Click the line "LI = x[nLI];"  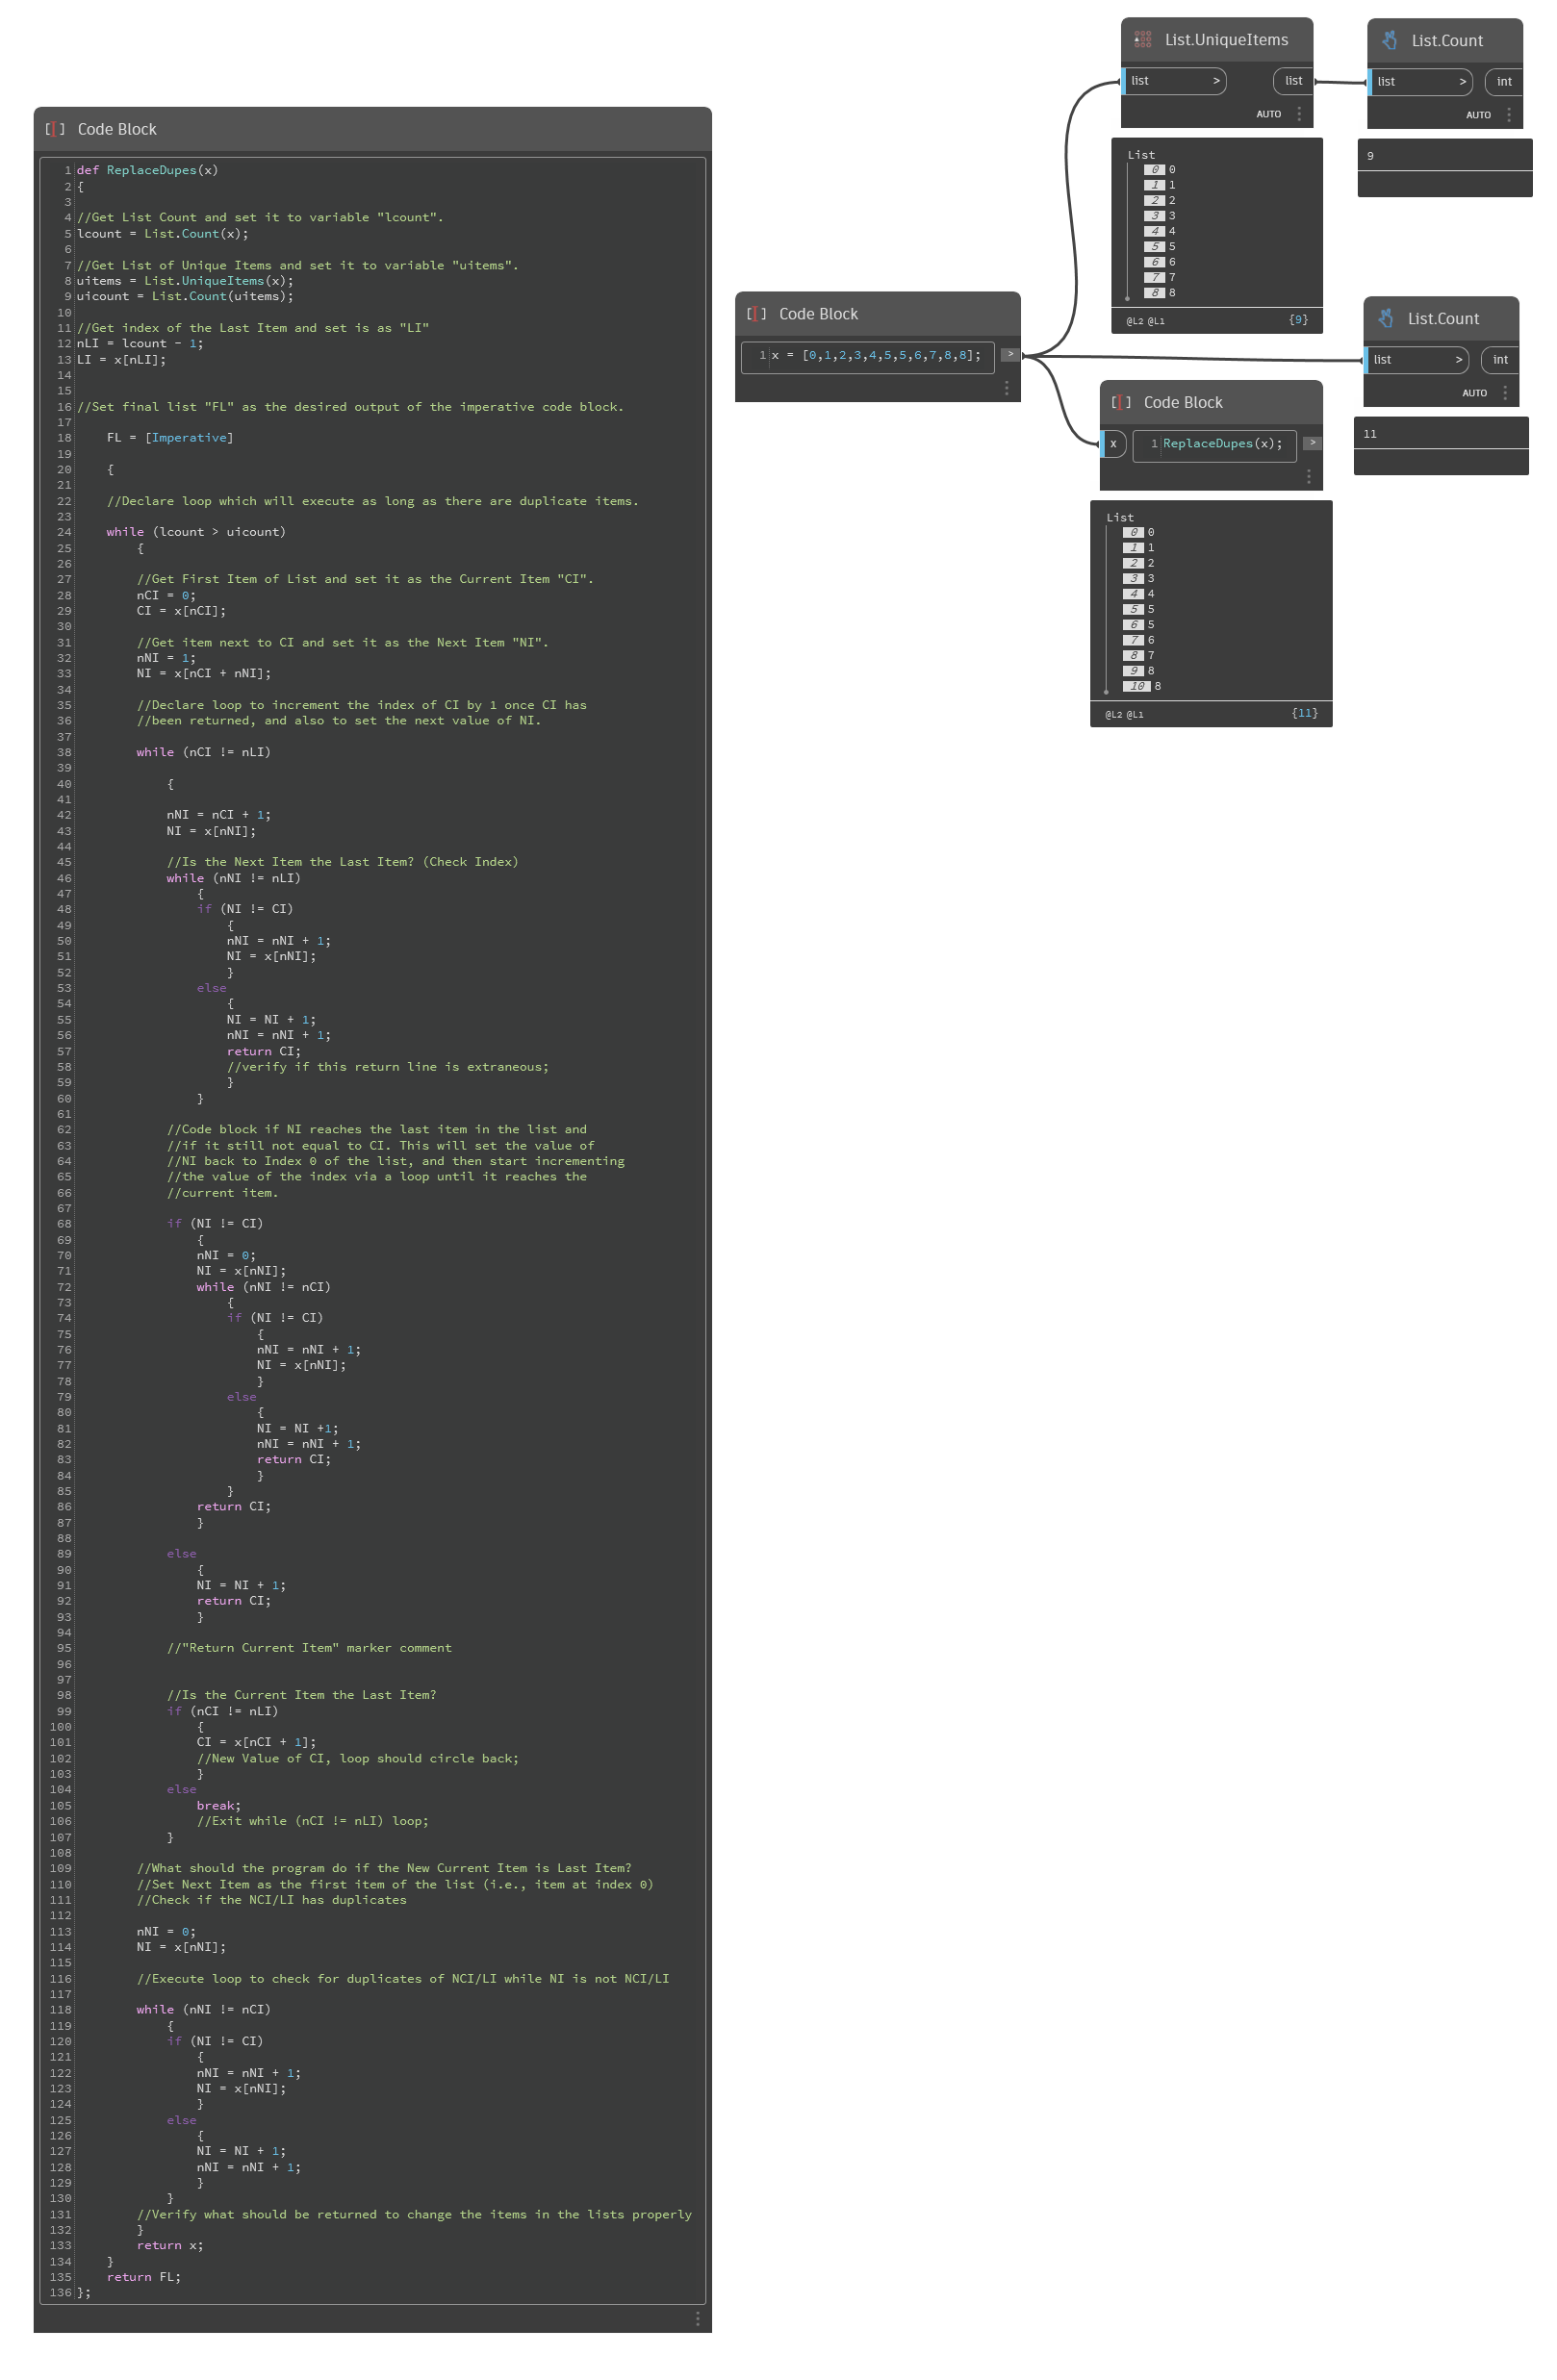[x=121, y=360]
